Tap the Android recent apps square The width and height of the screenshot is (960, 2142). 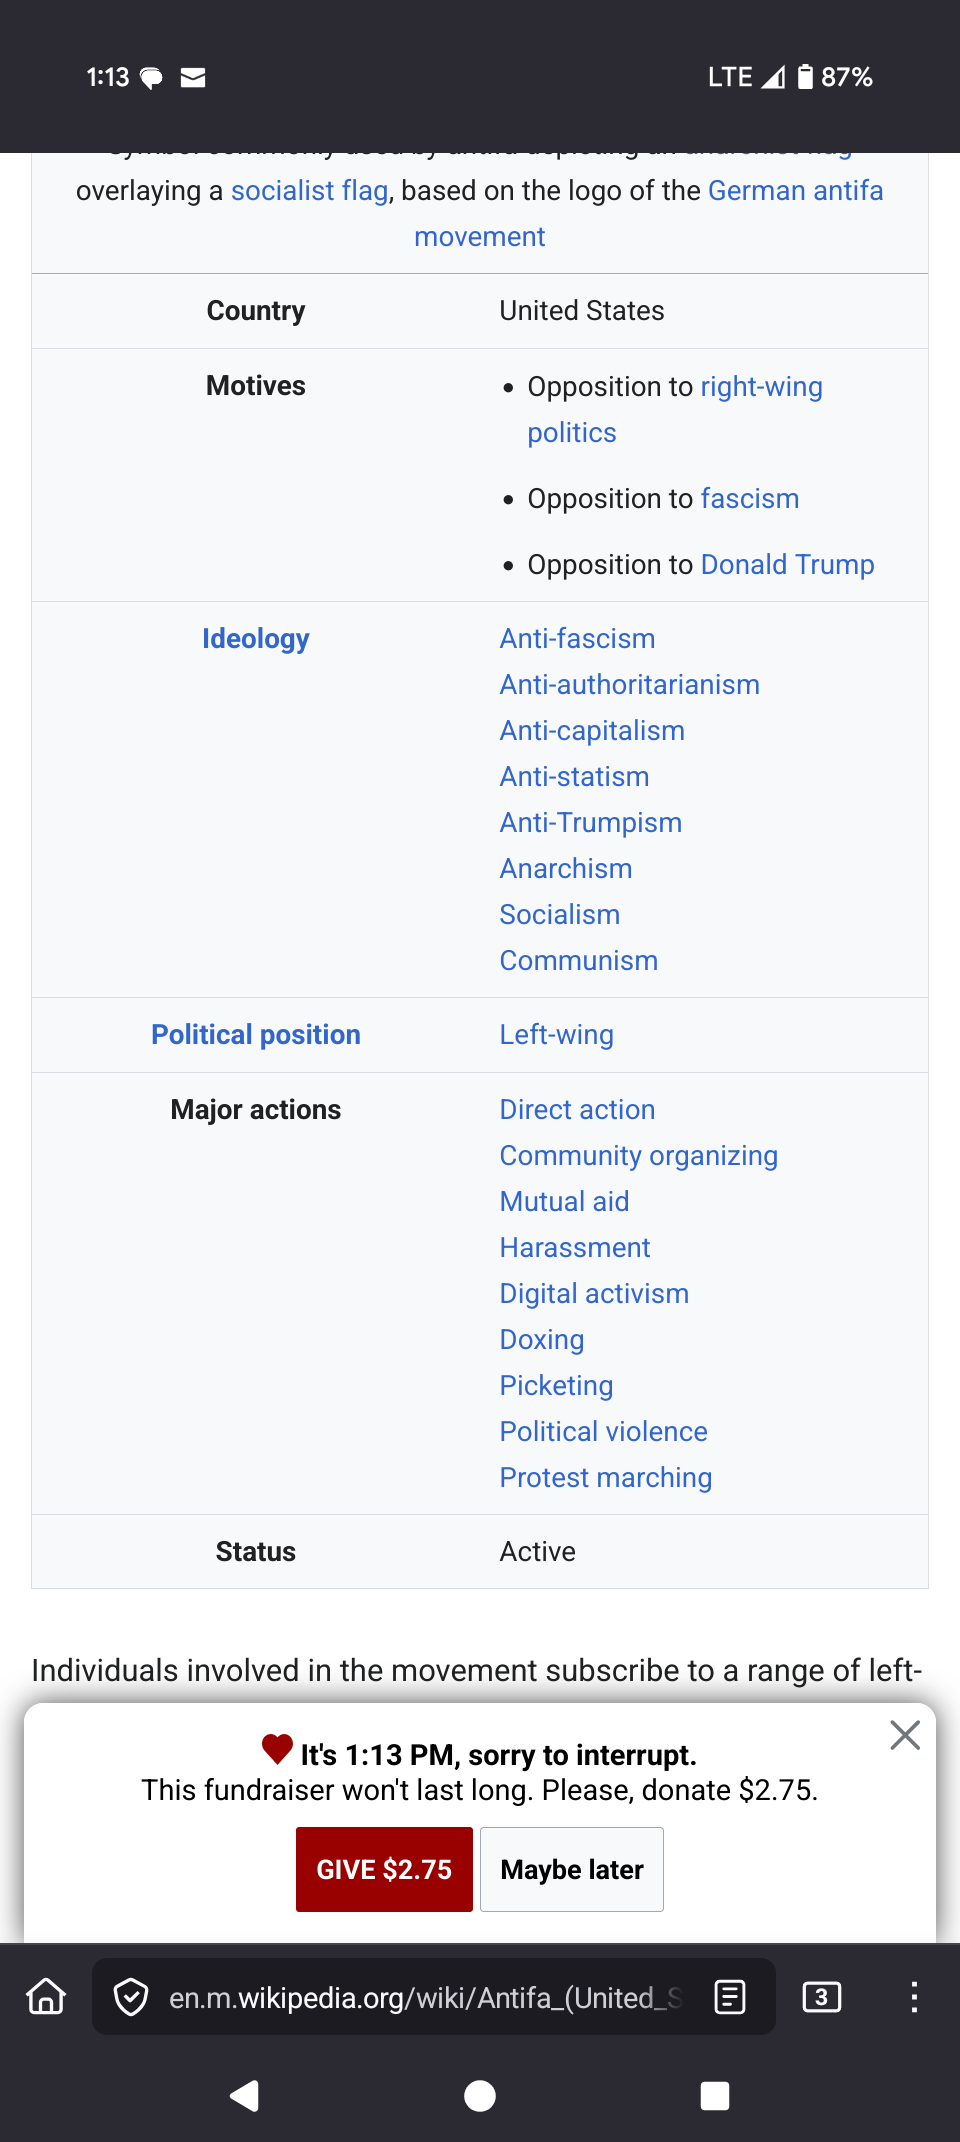(715, 2095)
